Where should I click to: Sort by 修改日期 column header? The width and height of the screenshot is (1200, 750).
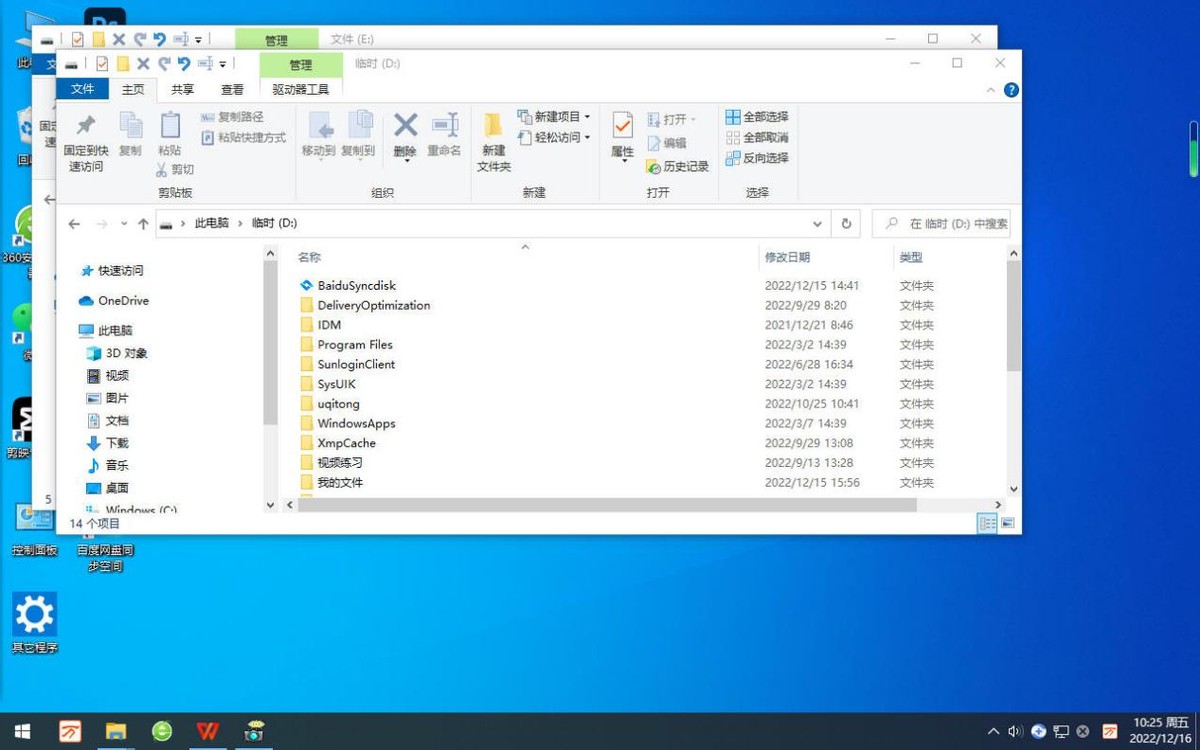tap(788, 258)
